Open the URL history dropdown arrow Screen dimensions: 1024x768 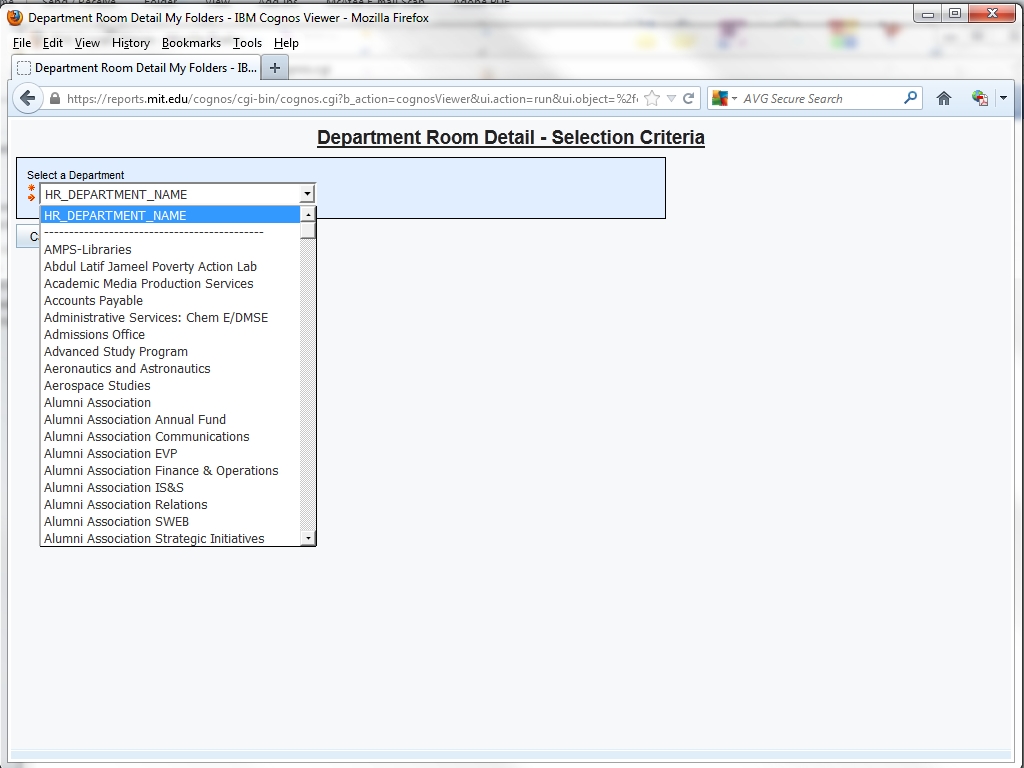(671, 98)
